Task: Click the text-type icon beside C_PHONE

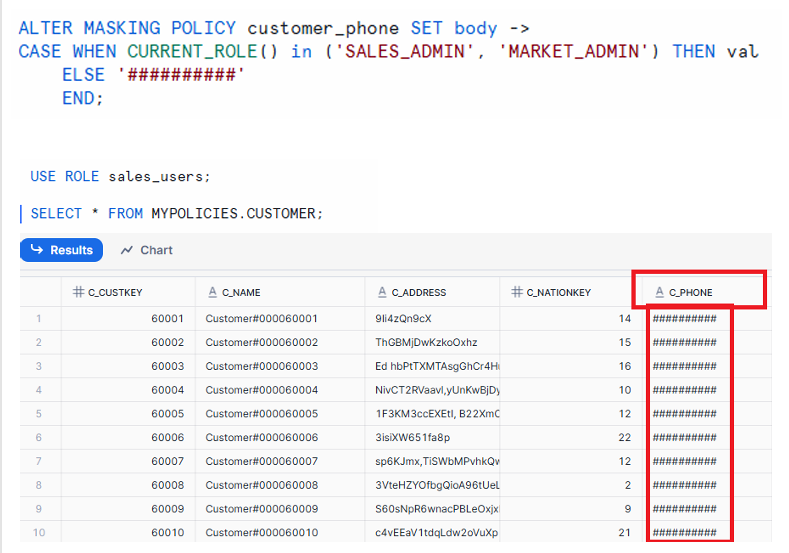Action: pyautogui.click(x=659, y=292)
